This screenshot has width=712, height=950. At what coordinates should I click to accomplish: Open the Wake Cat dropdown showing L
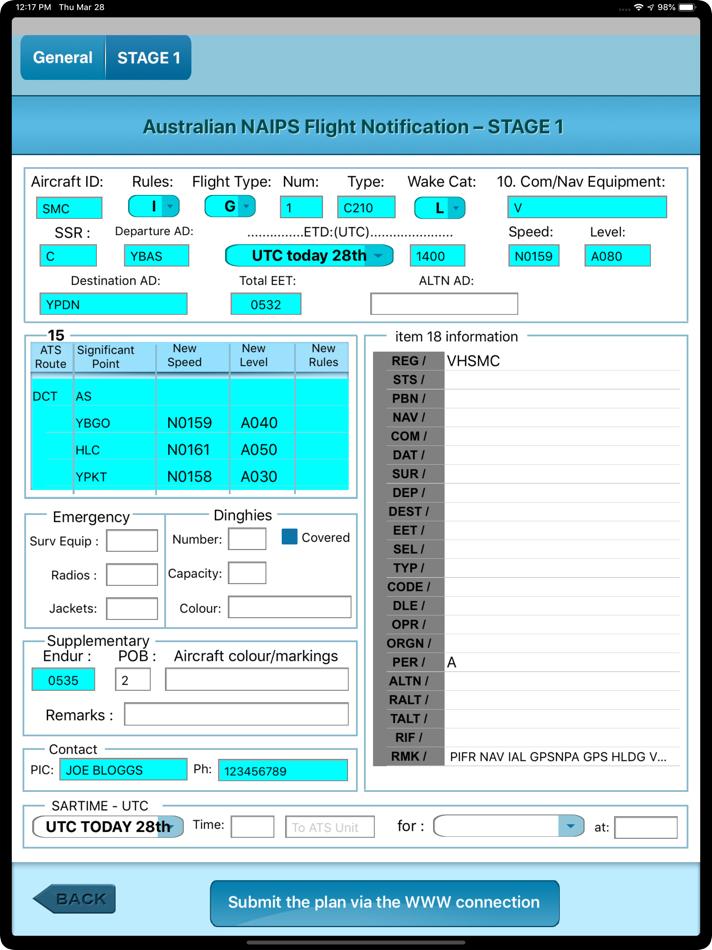click(x=439, y=208)
